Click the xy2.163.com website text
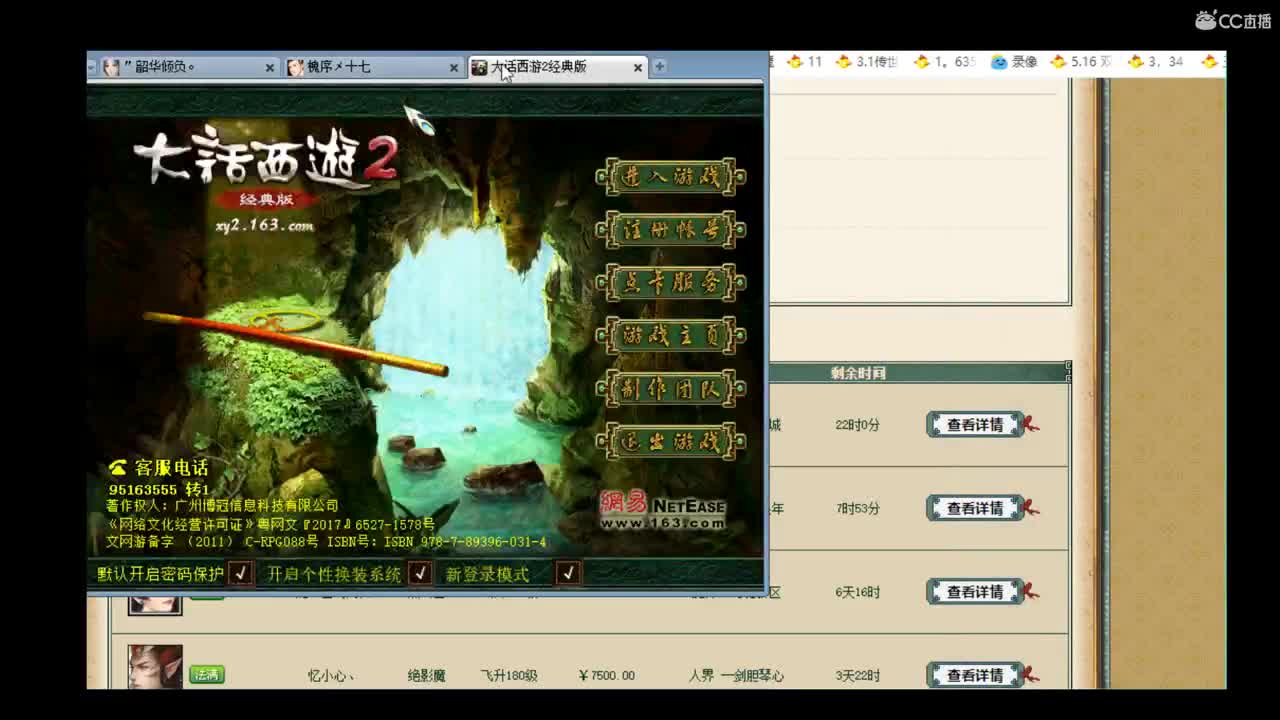This screenshot has height=720, width=1280. [x=264, y=226]
